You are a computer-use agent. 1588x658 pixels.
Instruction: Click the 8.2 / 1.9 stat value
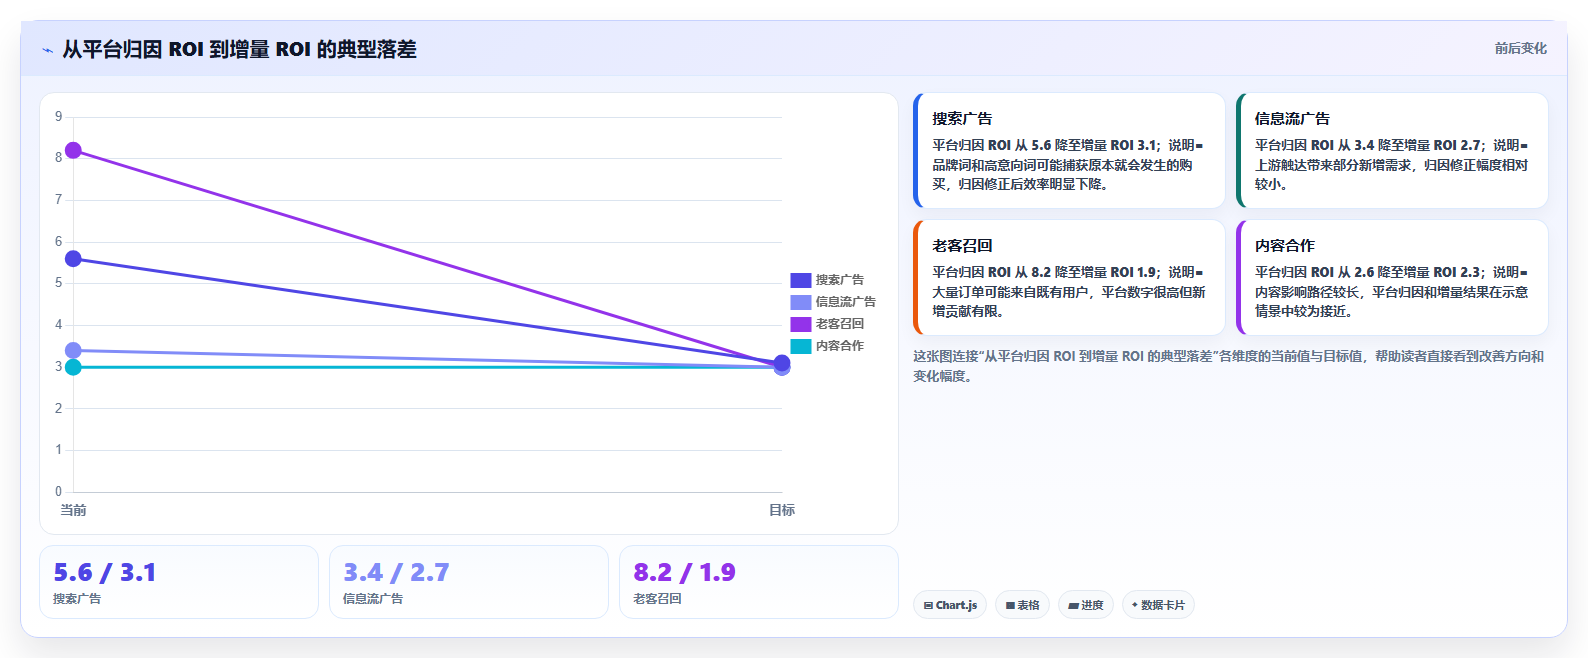[x=684, y=572]
